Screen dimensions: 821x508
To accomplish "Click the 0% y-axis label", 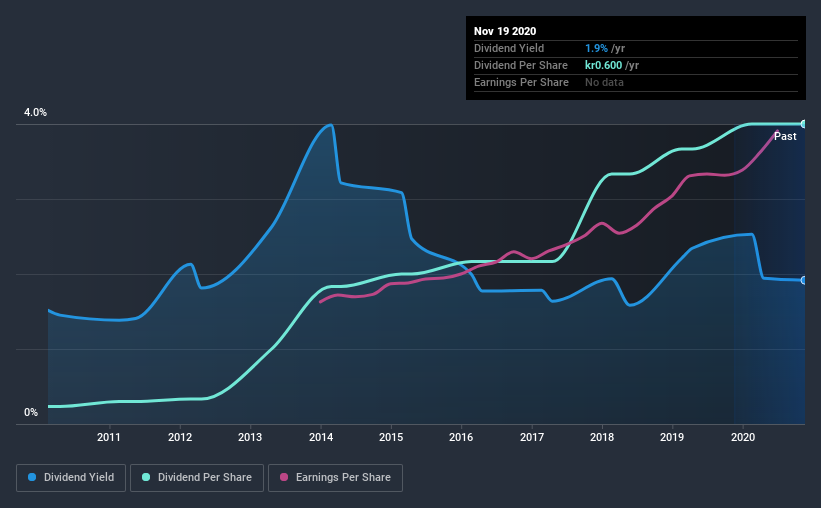I will tap(31, 413).
